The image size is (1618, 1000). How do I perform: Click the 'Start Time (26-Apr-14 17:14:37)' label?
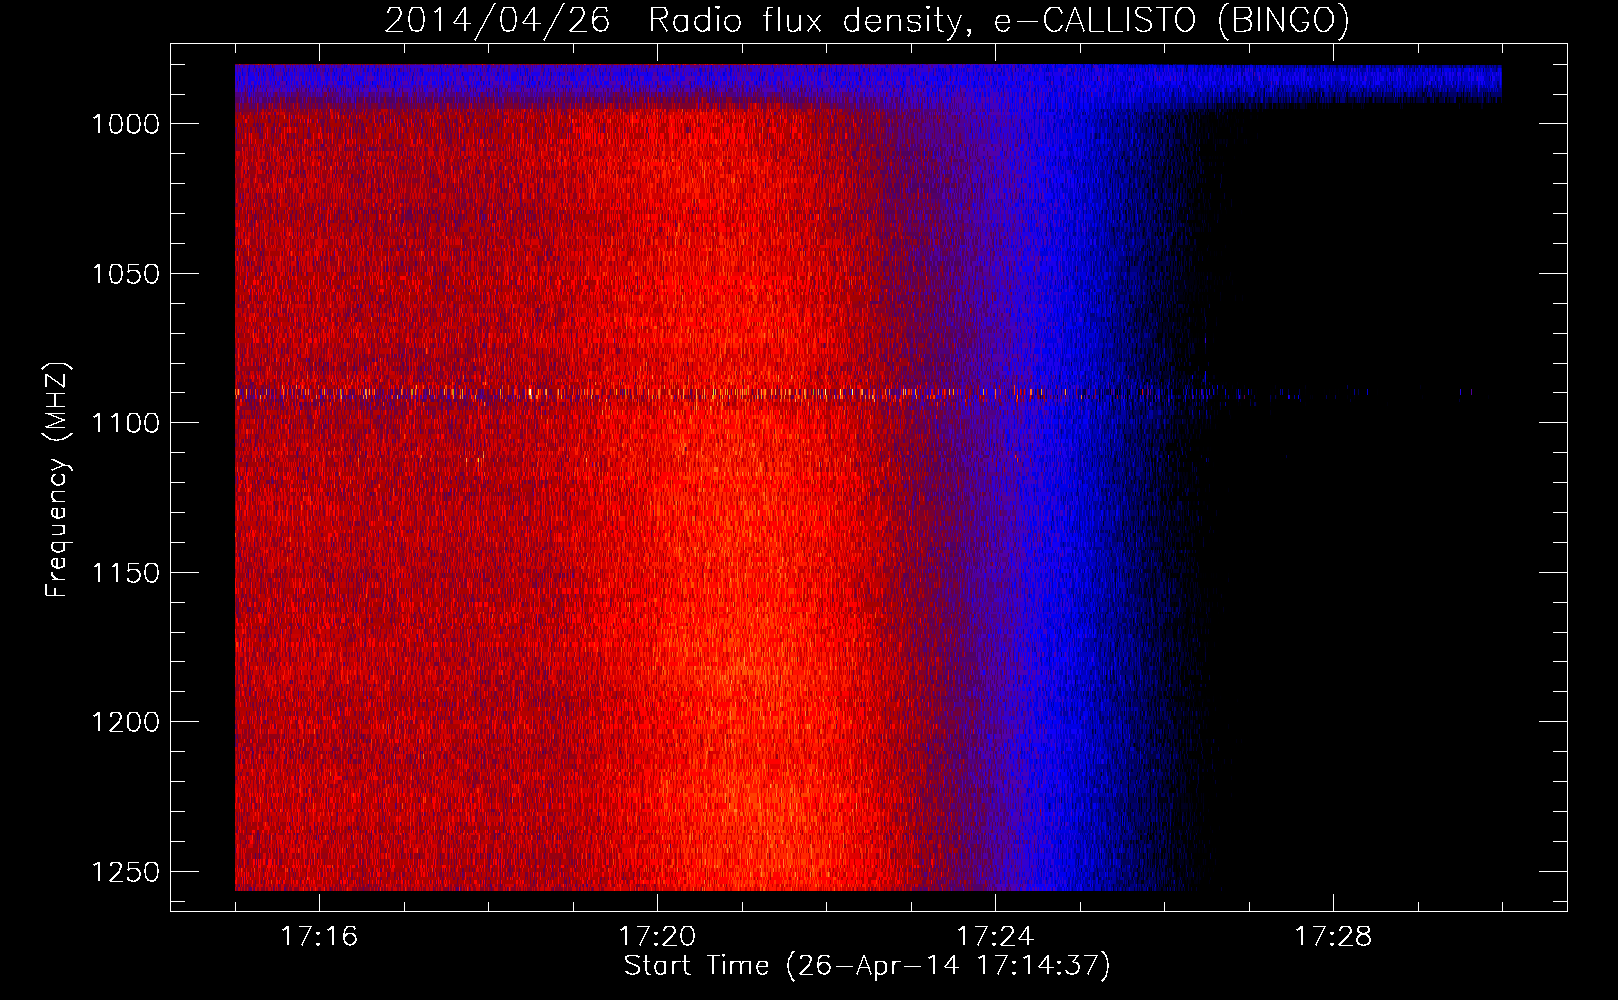point(867,966)
